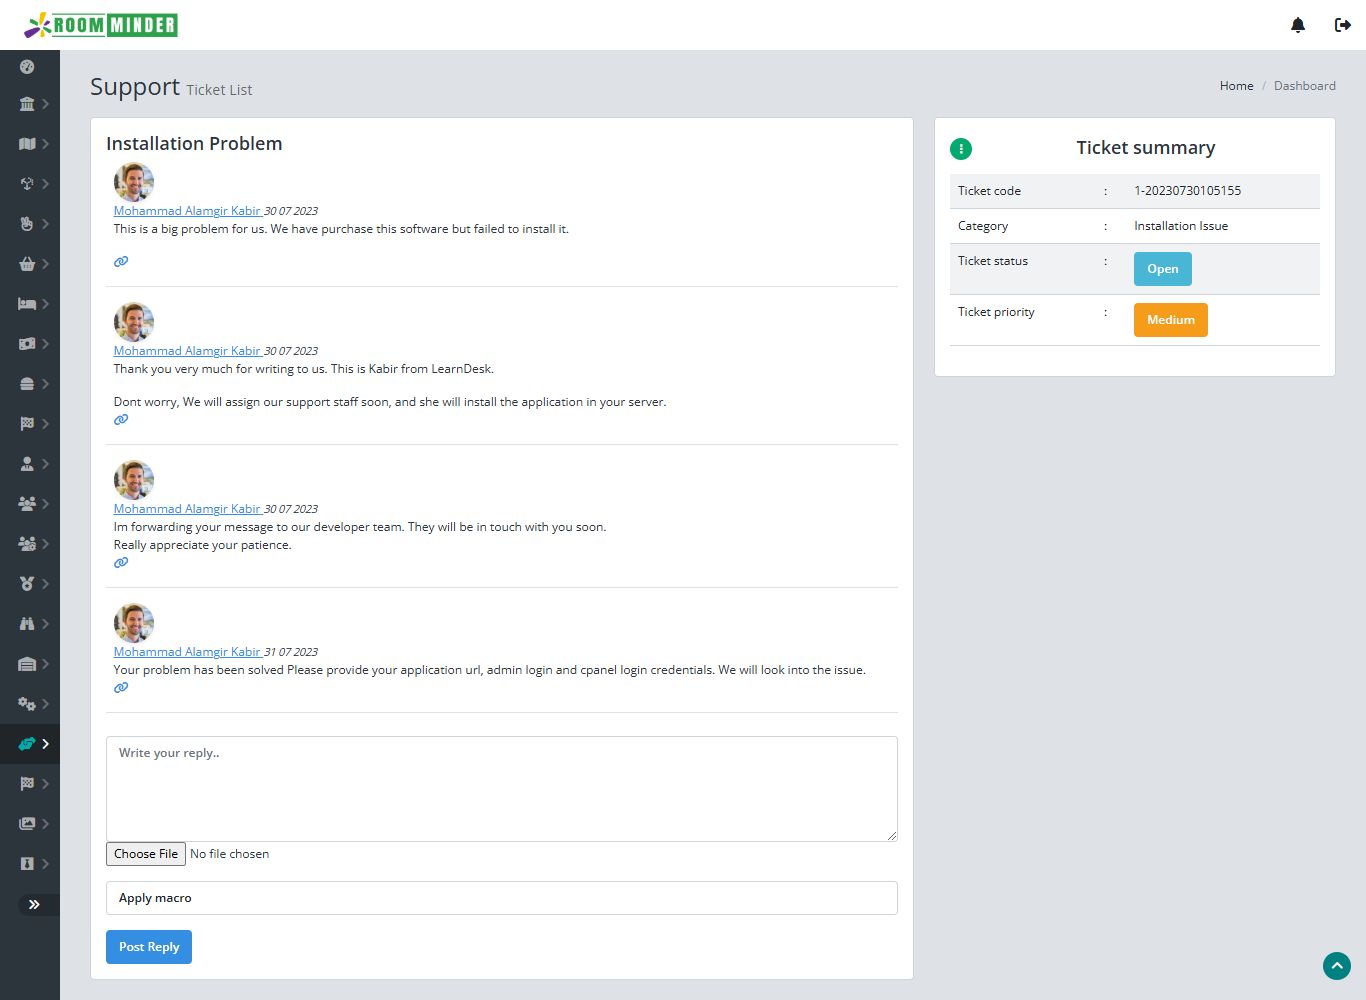Click the medal sidebar icon
This screenshot has height=1000, width=1366.
coord(27,584)
